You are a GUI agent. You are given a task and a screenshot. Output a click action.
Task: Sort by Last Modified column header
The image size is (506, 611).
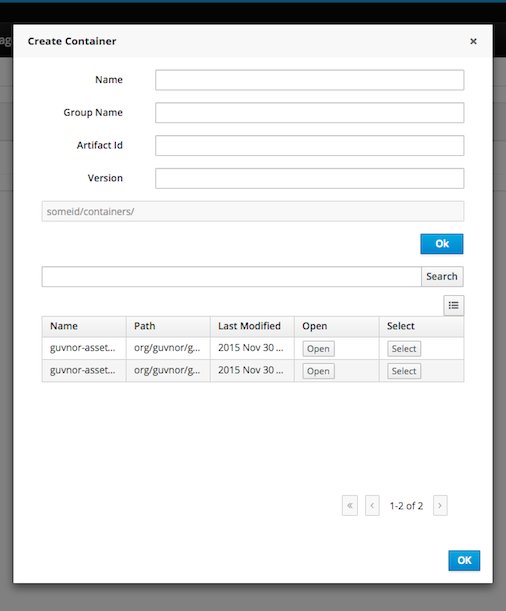252,326
